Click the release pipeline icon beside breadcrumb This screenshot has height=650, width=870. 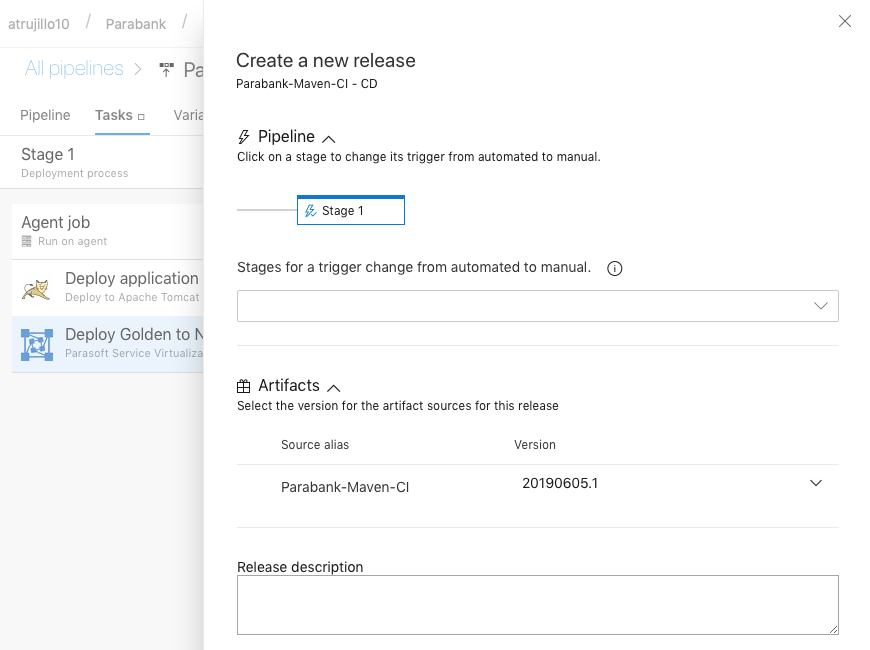click(166, 69)
